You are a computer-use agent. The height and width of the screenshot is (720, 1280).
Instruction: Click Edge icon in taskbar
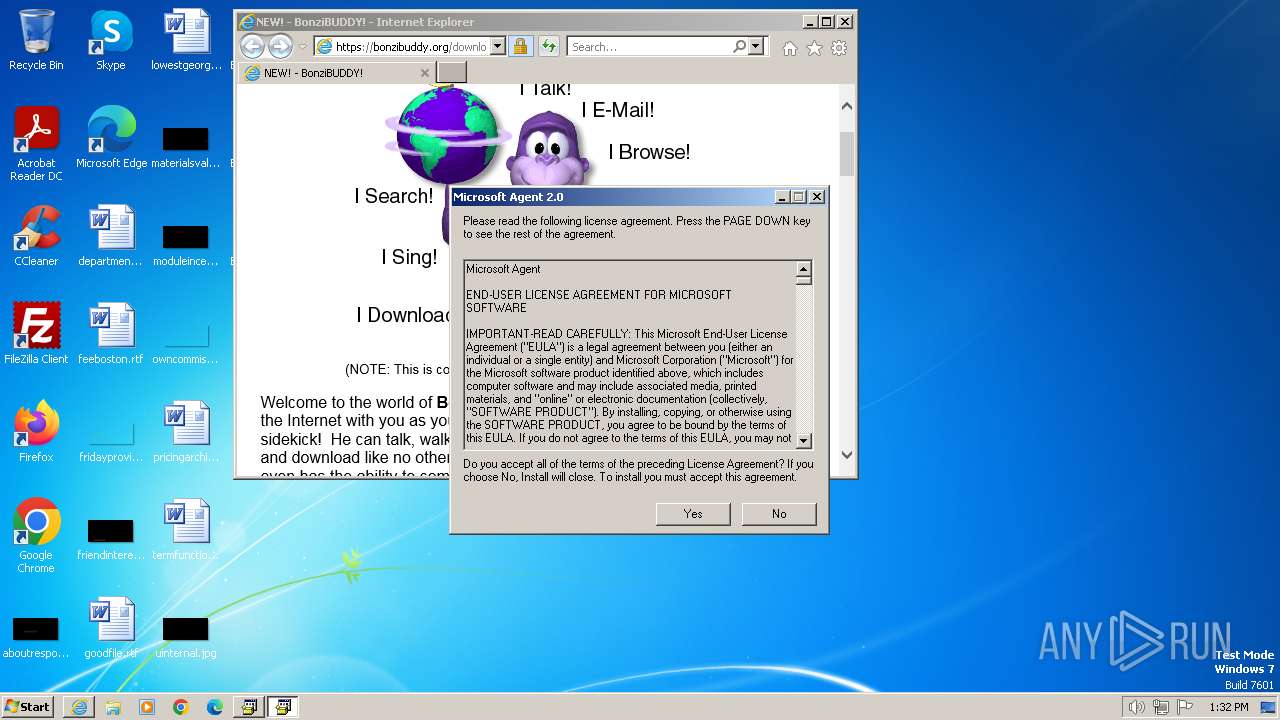coord(215,707)
